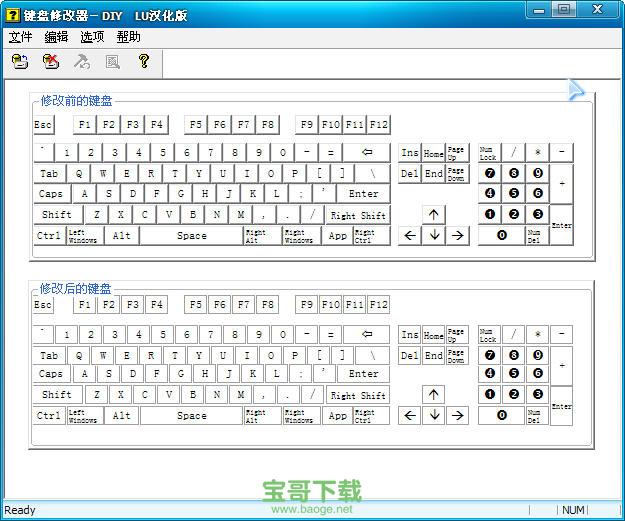Select Del key on the 修改后 keyboard
Image resolution: width=625 pixels, height=521 pixels.
point(410,355)
